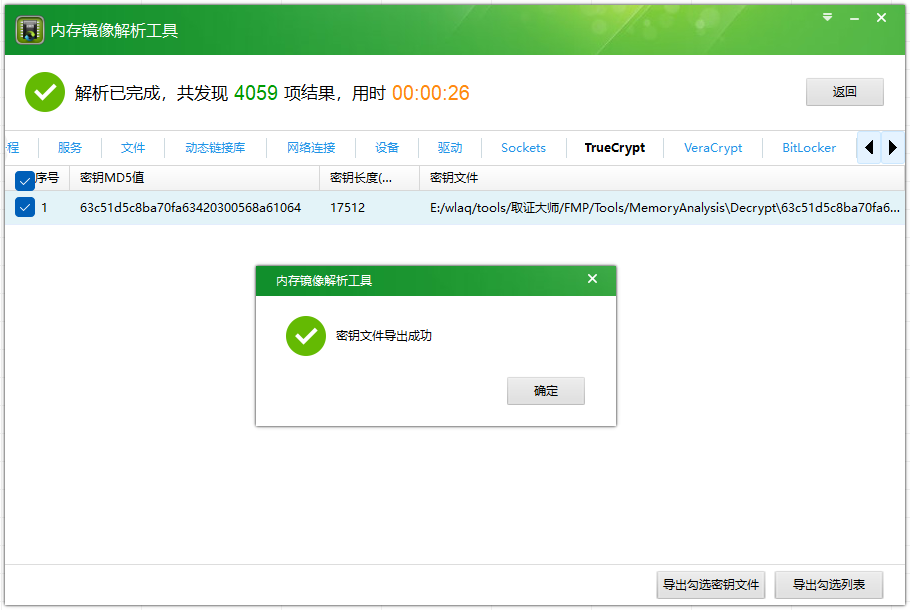Open the 动态链接库 tab

click(x=215, y=148)
